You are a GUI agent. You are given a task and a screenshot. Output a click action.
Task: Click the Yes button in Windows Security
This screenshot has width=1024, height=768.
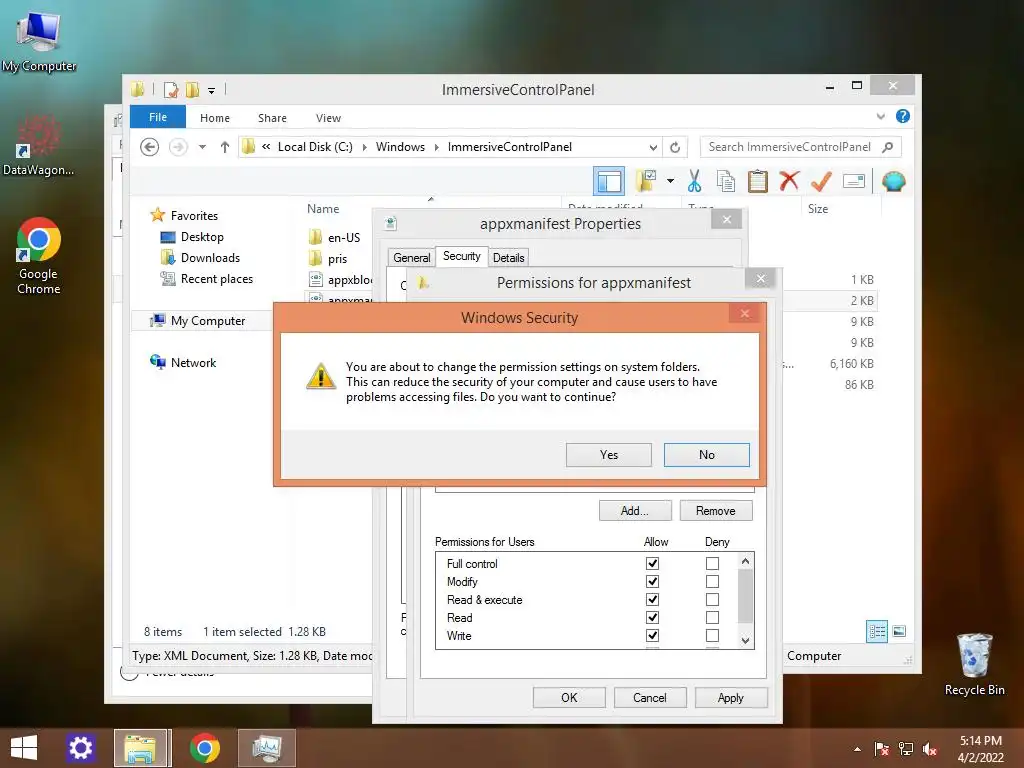coord(609,455)
